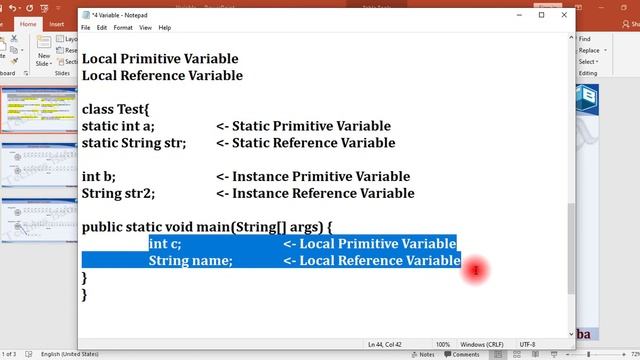This screenshot has width=640, height=360.
Task: Click the PowerPoint Redo icon
Action: pos(29,8)
